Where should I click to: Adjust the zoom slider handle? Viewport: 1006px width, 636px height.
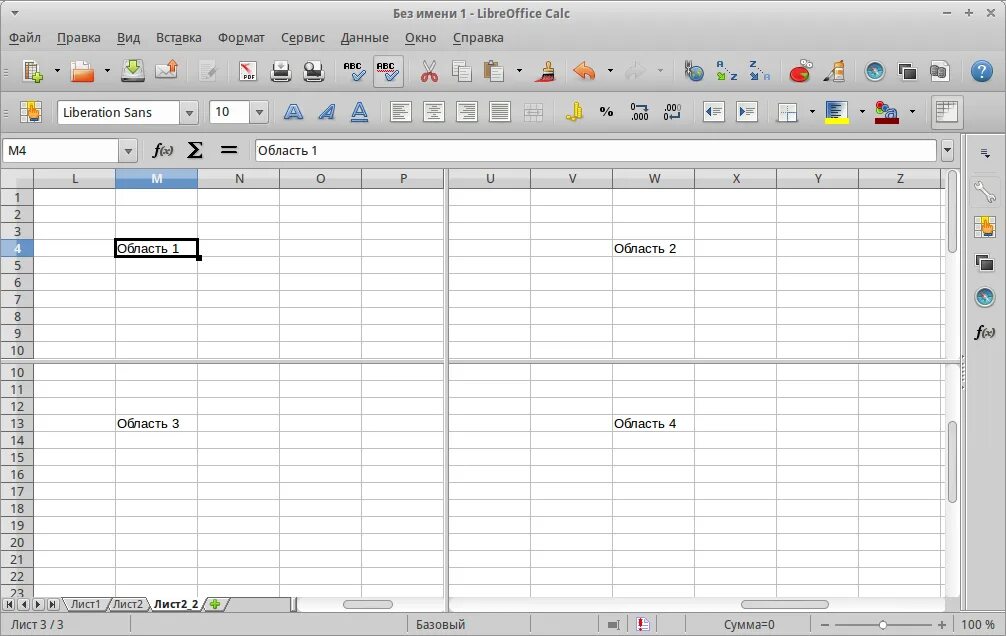tap(883, 624)
